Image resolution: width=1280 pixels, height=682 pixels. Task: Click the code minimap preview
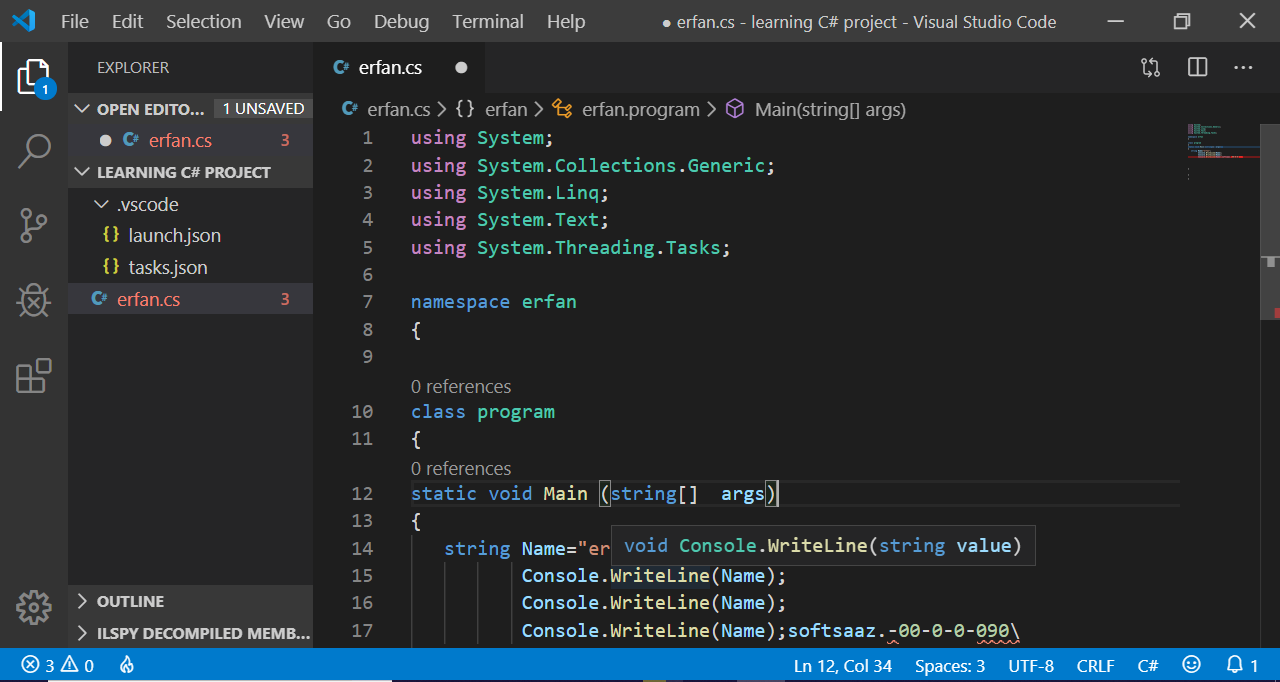click(1222, 150)
